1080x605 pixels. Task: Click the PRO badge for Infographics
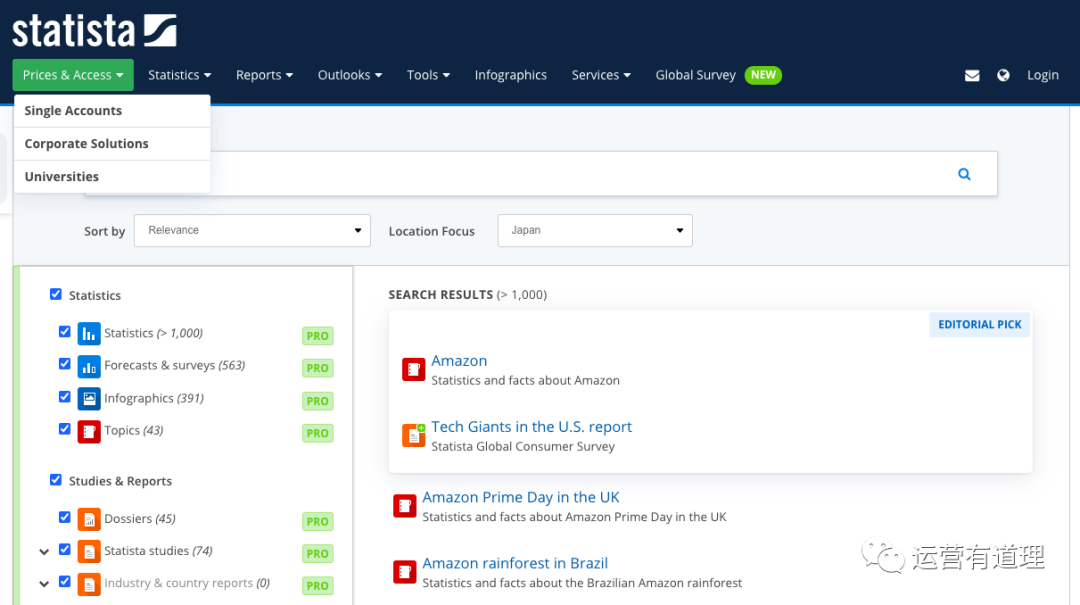[x=318, y=401]
